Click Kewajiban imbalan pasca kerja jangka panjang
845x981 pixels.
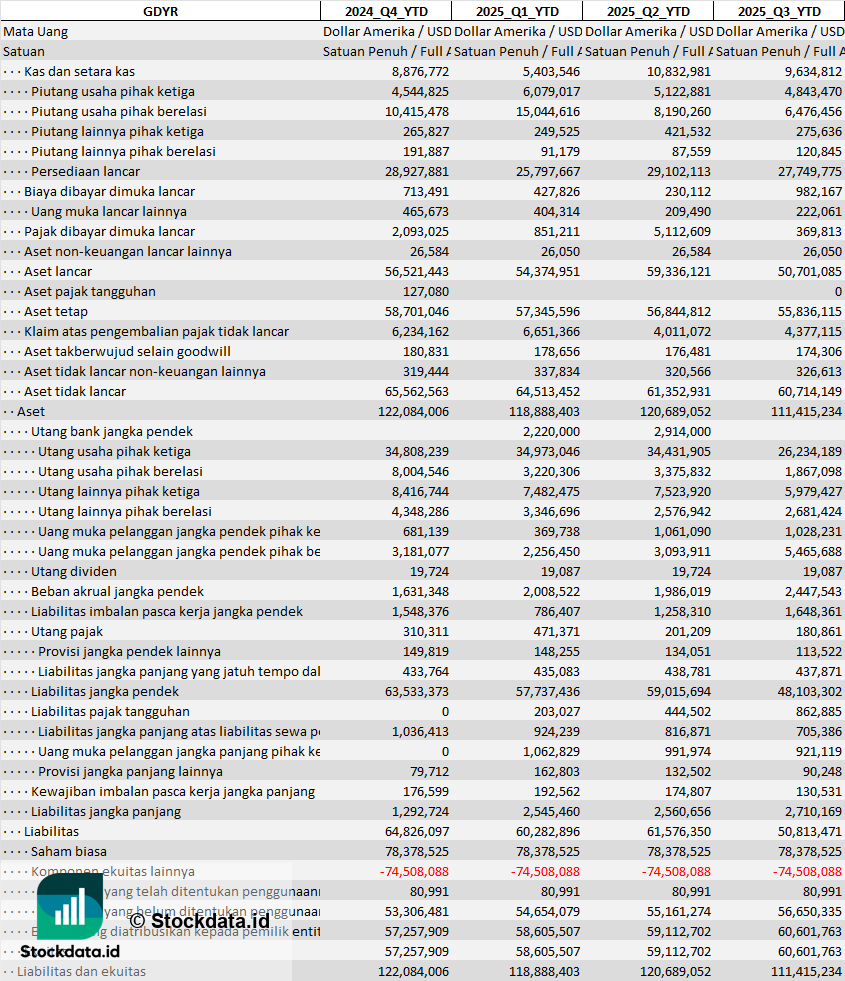(173, 792)
